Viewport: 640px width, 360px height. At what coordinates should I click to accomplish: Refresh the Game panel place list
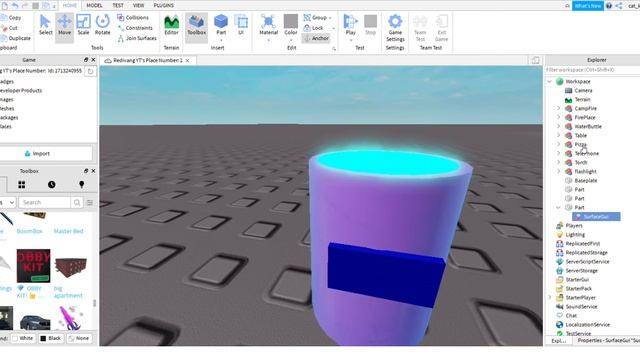pos(90,71)
